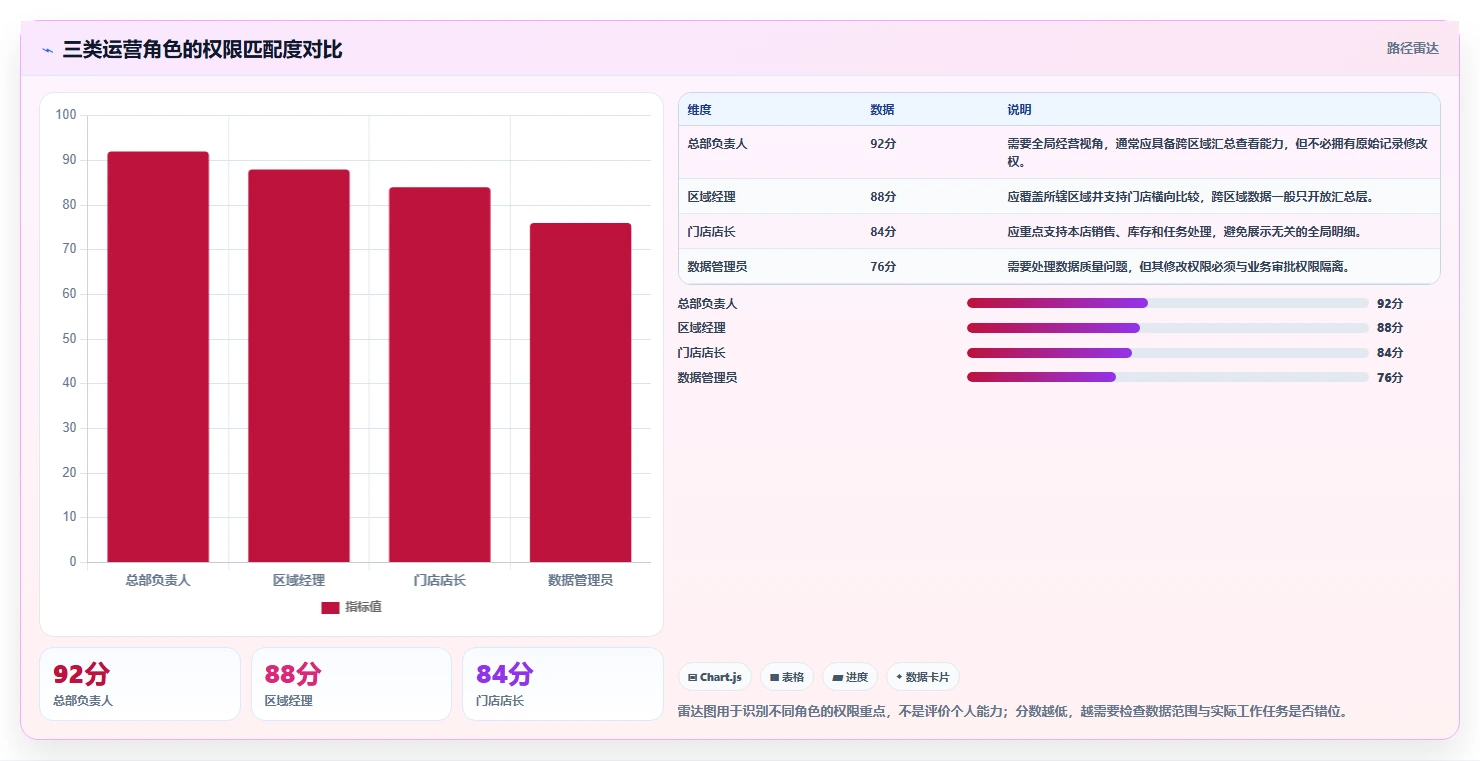Click the description starting 需要处理数据质量问题
Viewport: 1480px width, 761px height.
(x=1178, y=267)
